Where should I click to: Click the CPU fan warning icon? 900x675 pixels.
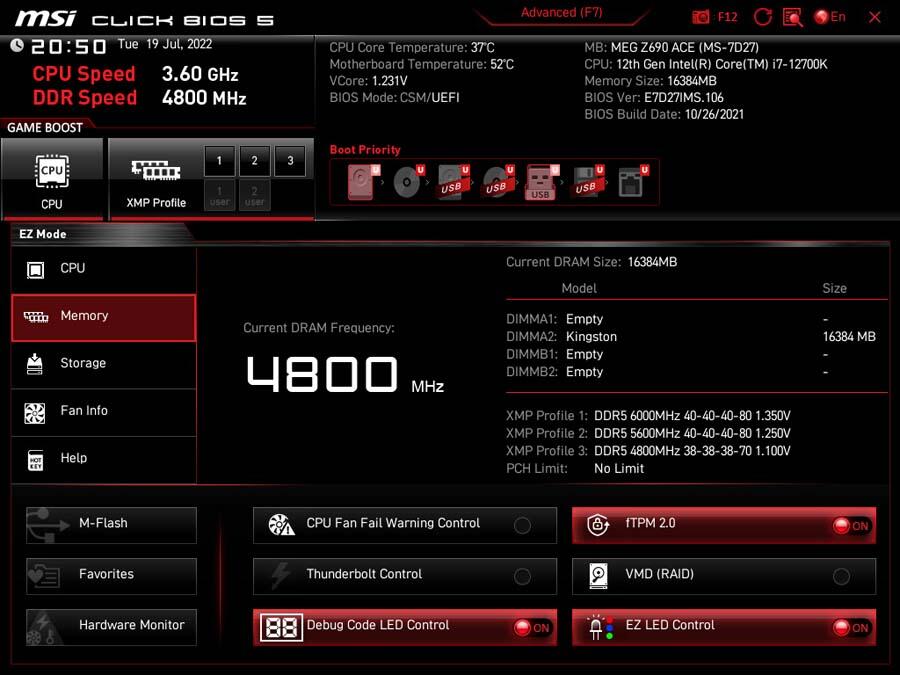[281, 525]
